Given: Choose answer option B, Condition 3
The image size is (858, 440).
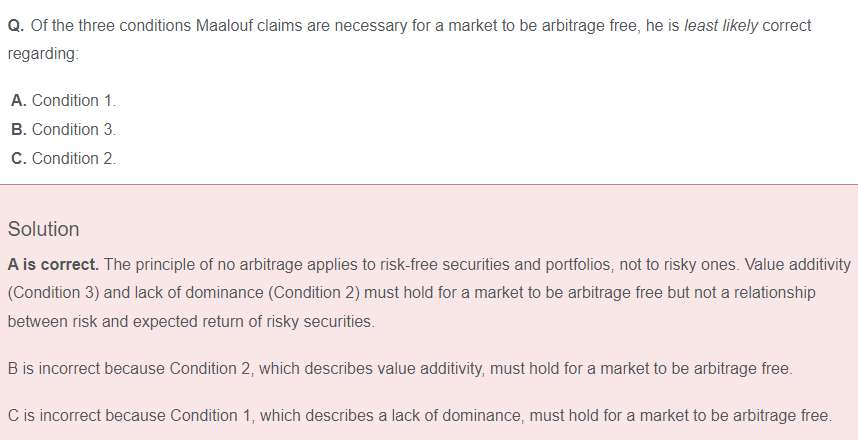Looking at the screenshot, I should (x=63, y=130).
